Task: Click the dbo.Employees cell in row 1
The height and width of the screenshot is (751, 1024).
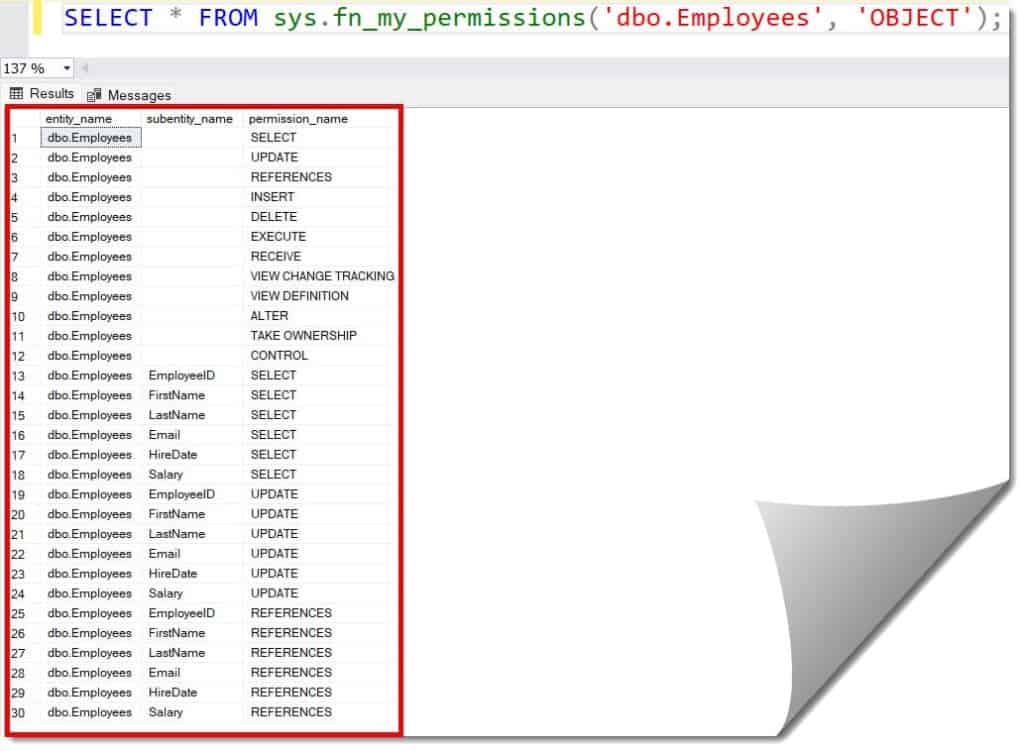Action: click(x=89, y=137)
